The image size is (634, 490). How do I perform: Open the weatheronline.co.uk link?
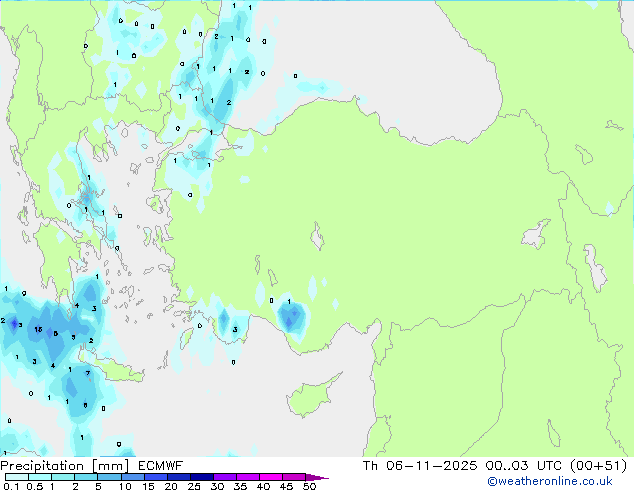click(550, 481)
